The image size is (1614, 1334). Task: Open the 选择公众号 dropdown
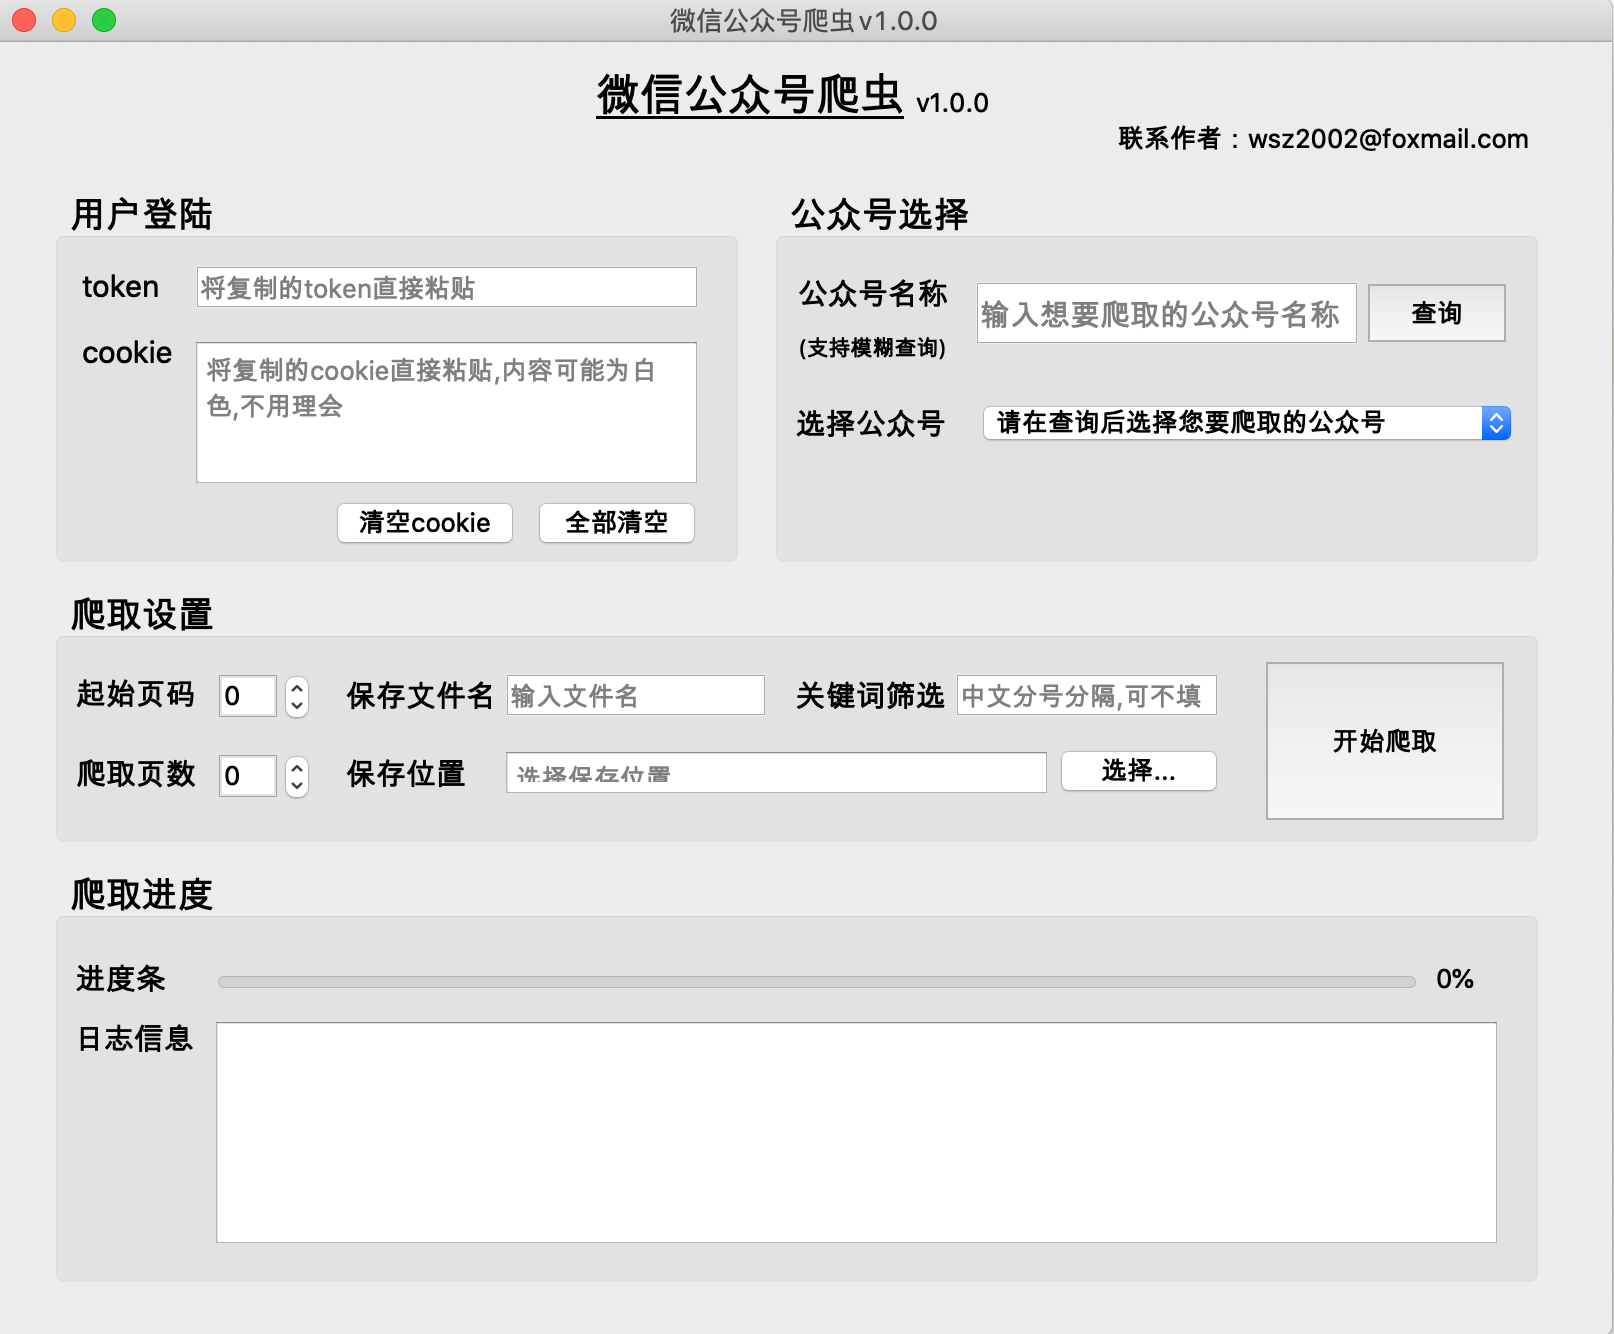point(1246,423)
